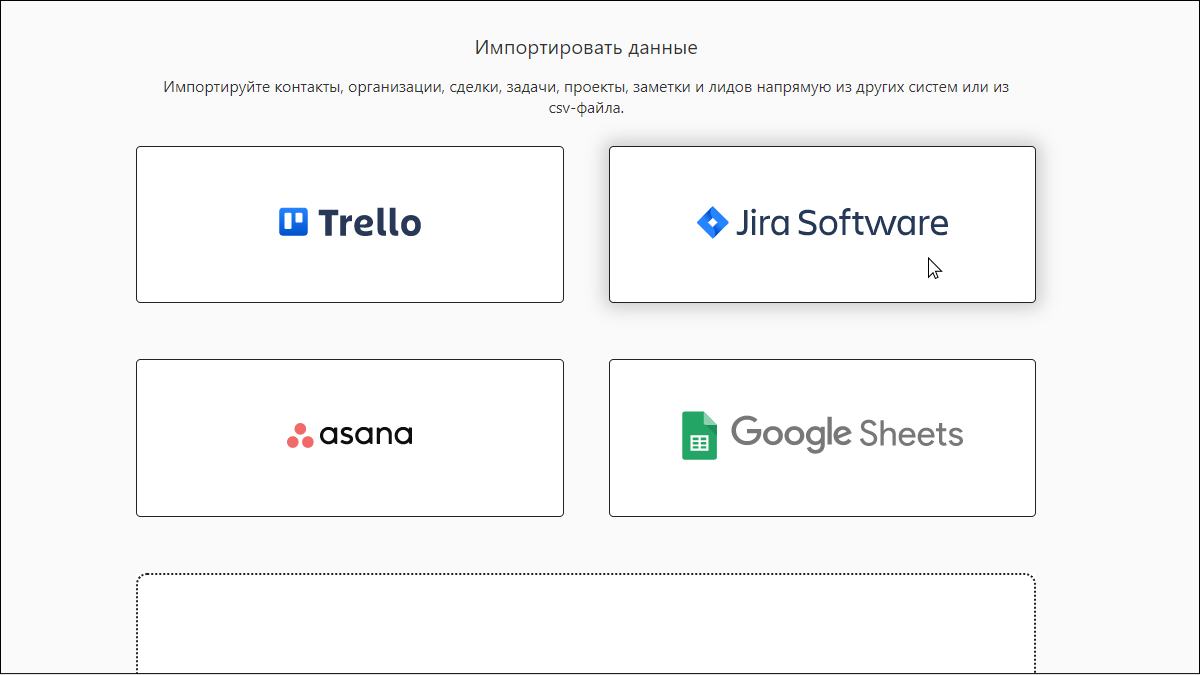The height and width of the screenshot is (675, 1200).
Task: Open the Jira Software import card
Action: tap(822, 224)
